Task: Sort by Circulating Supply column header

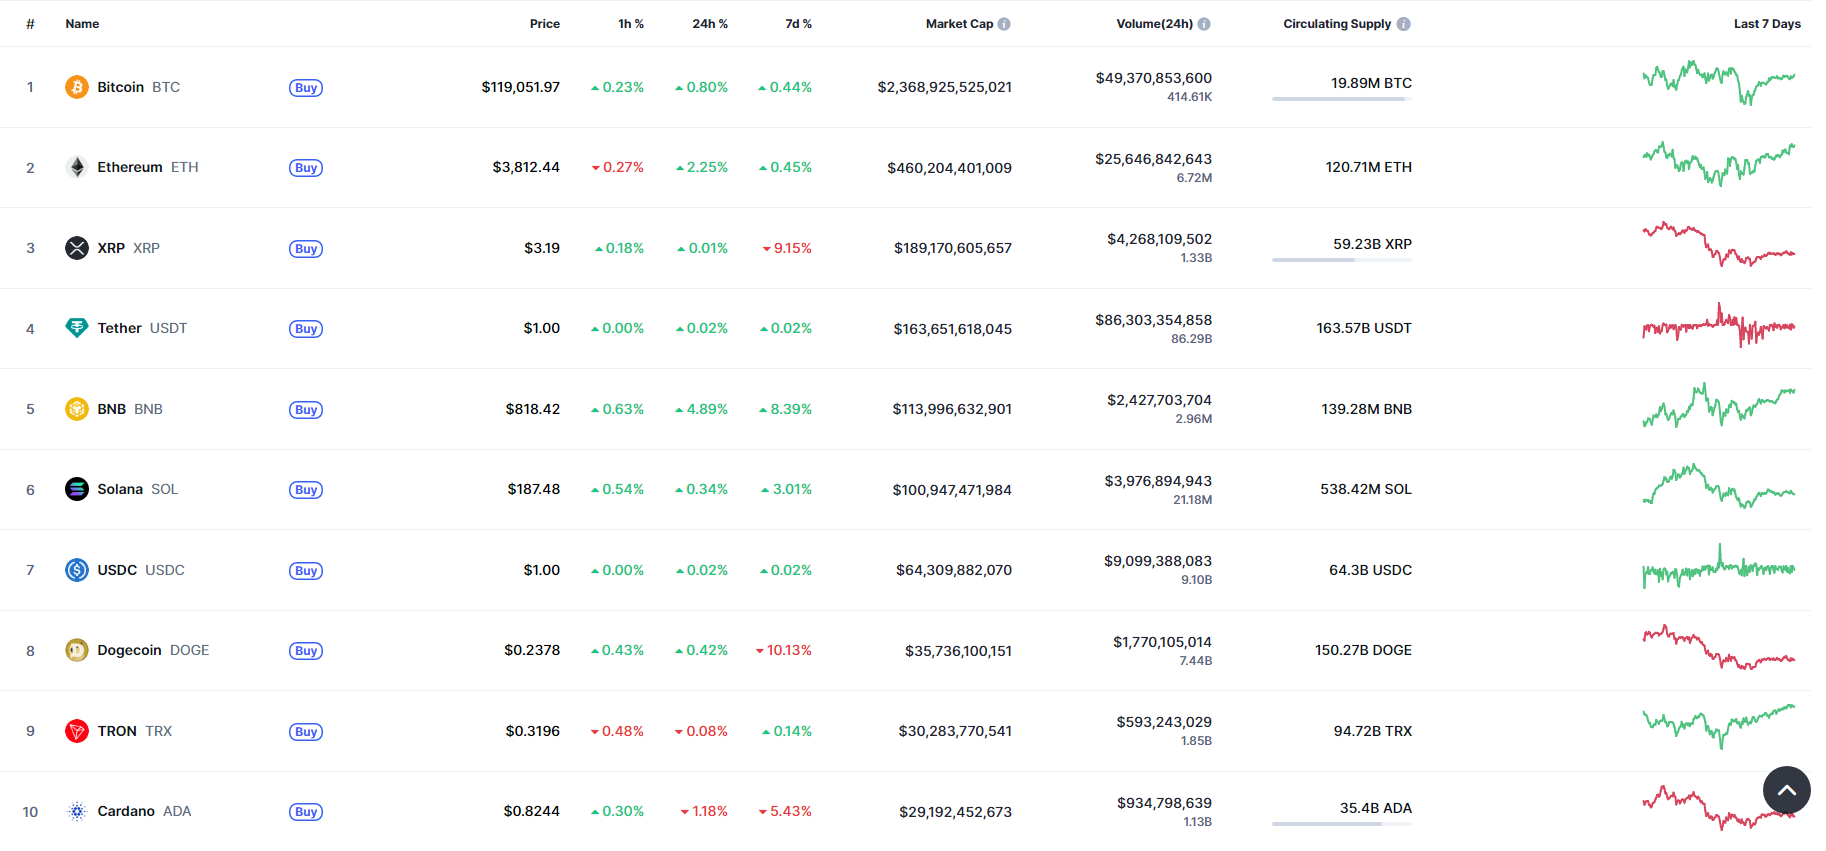Action: point(1337,24)
